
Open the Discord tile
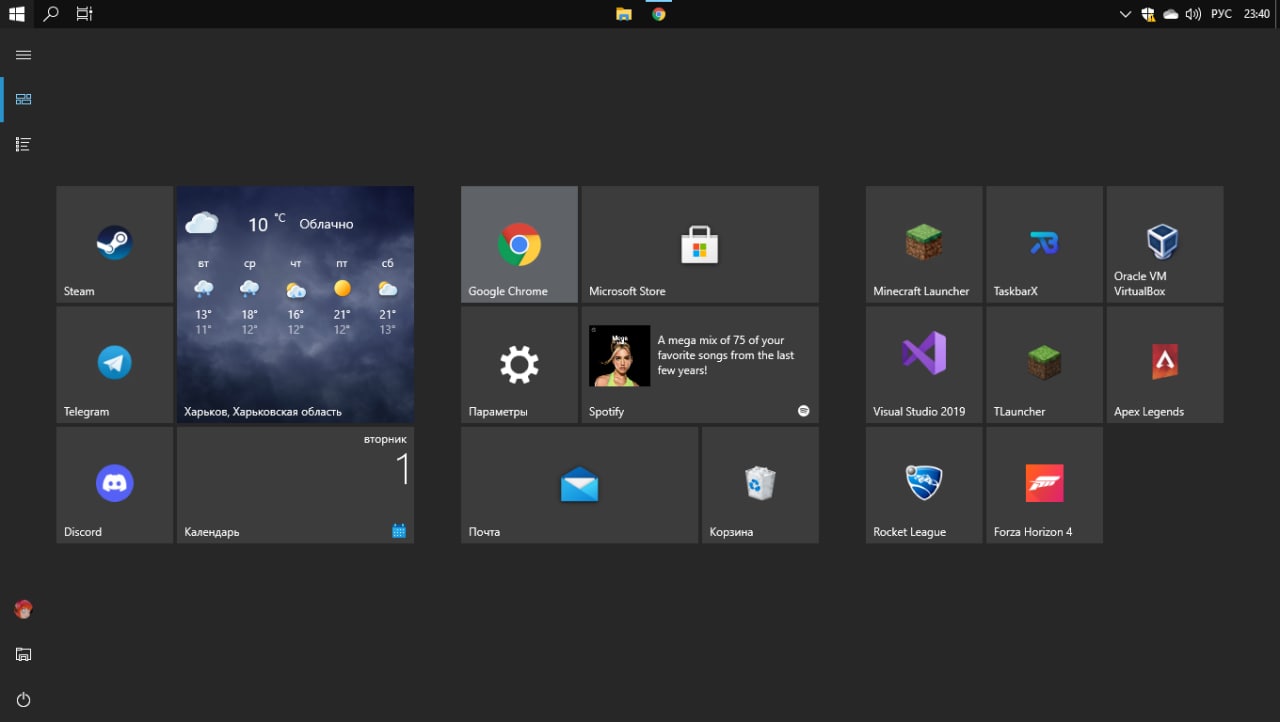(x=115, y=485)
